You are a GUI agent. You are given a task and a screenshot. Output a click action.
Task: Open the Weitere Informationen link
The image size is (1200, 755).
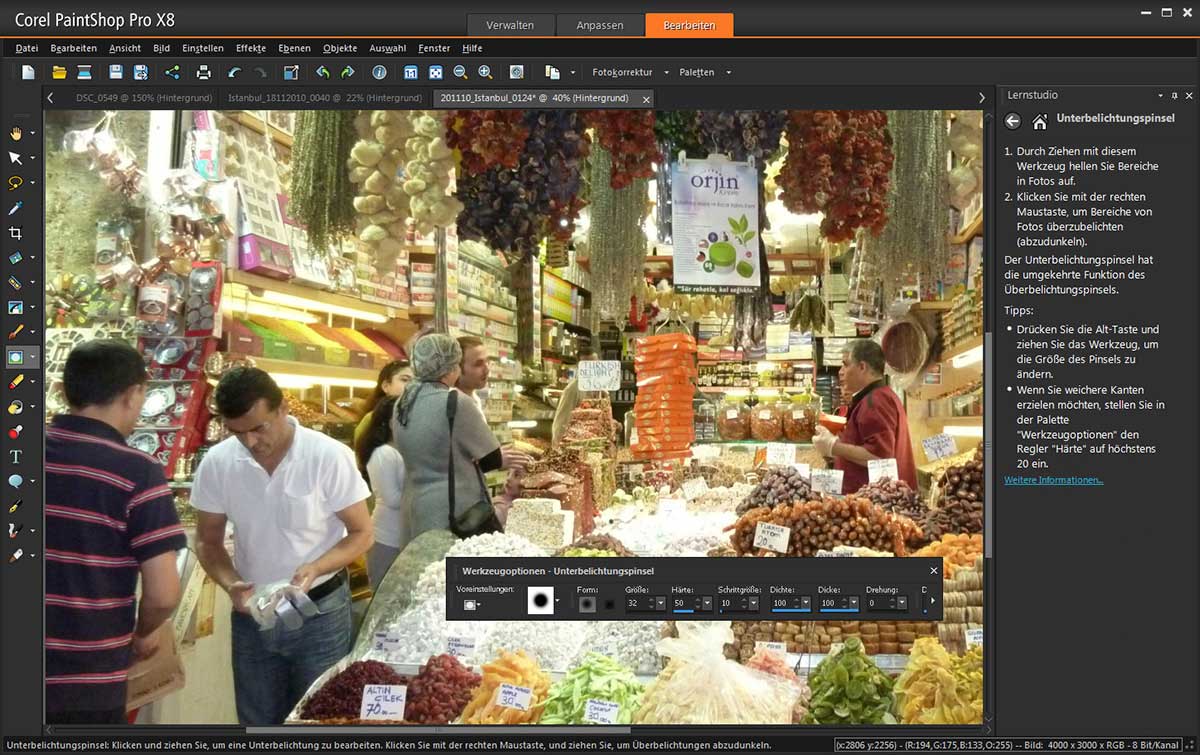(x=1053, y=480)
